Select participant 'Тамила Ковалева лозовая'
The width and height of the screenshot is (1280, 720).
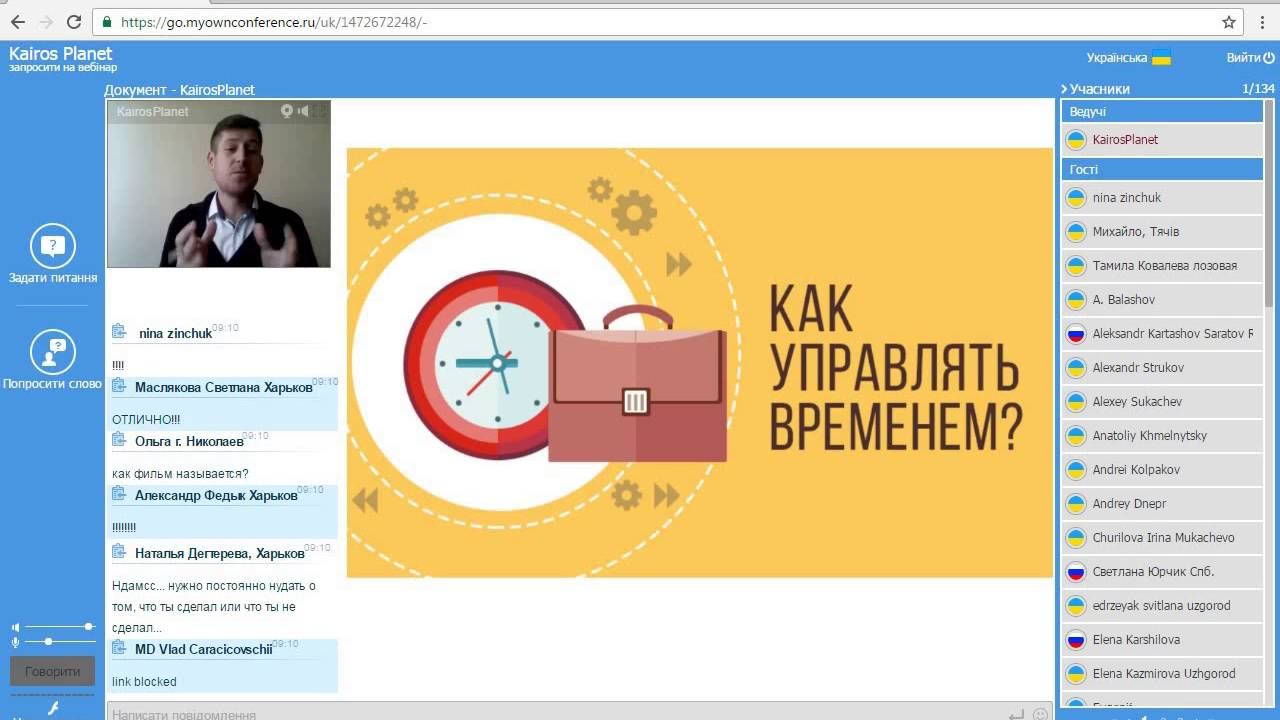tap(1162, 266)
